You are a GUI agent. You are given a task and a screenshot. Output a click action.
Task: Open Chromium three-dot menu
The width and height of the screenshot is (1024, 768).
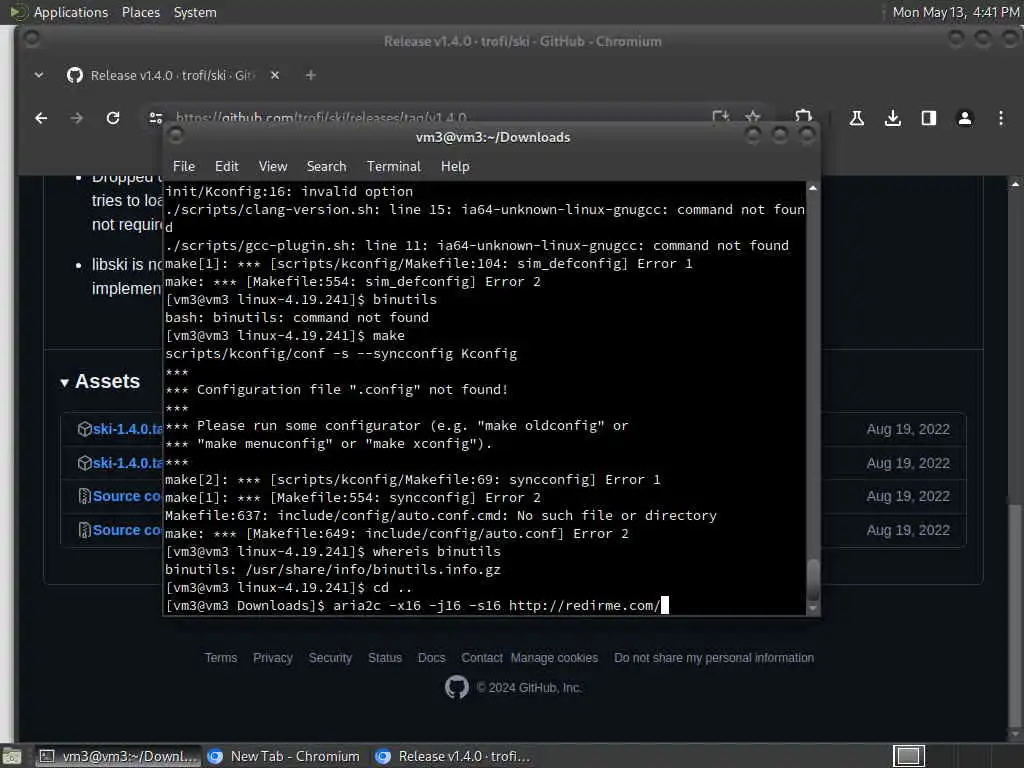click(1000, 118)
